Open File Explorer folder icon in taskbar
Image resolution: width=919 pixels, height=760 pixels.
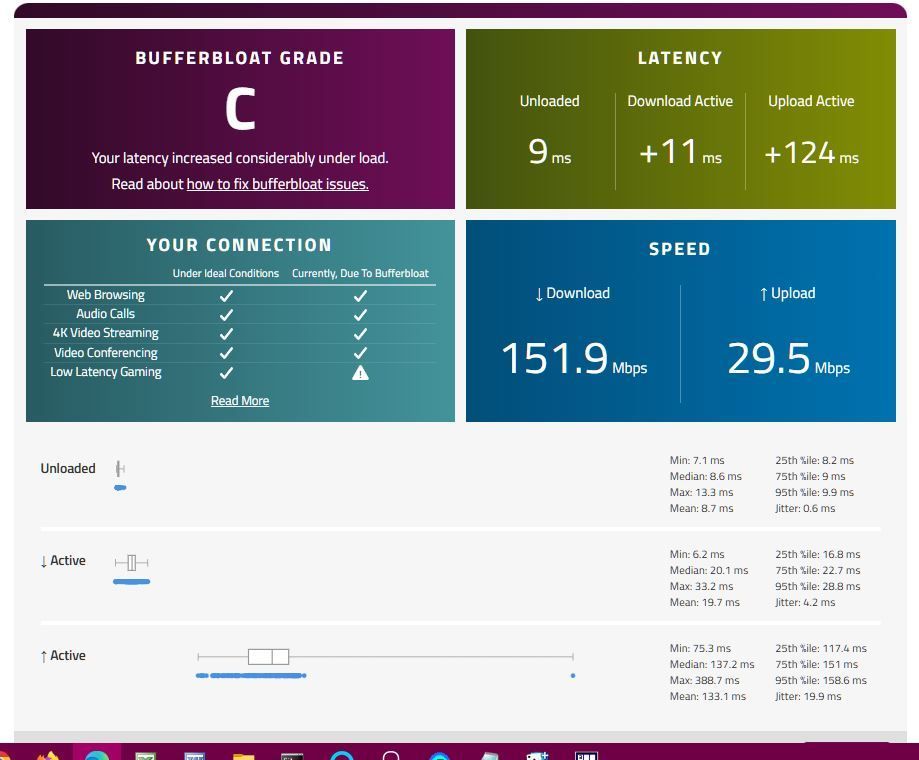(243, 755)
